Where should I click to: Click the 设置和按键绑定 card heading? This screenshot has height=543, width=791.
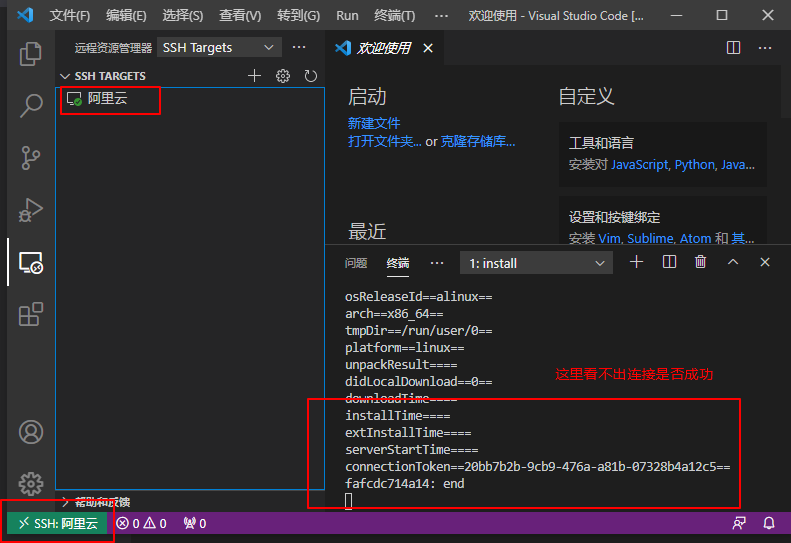(614, 217)
